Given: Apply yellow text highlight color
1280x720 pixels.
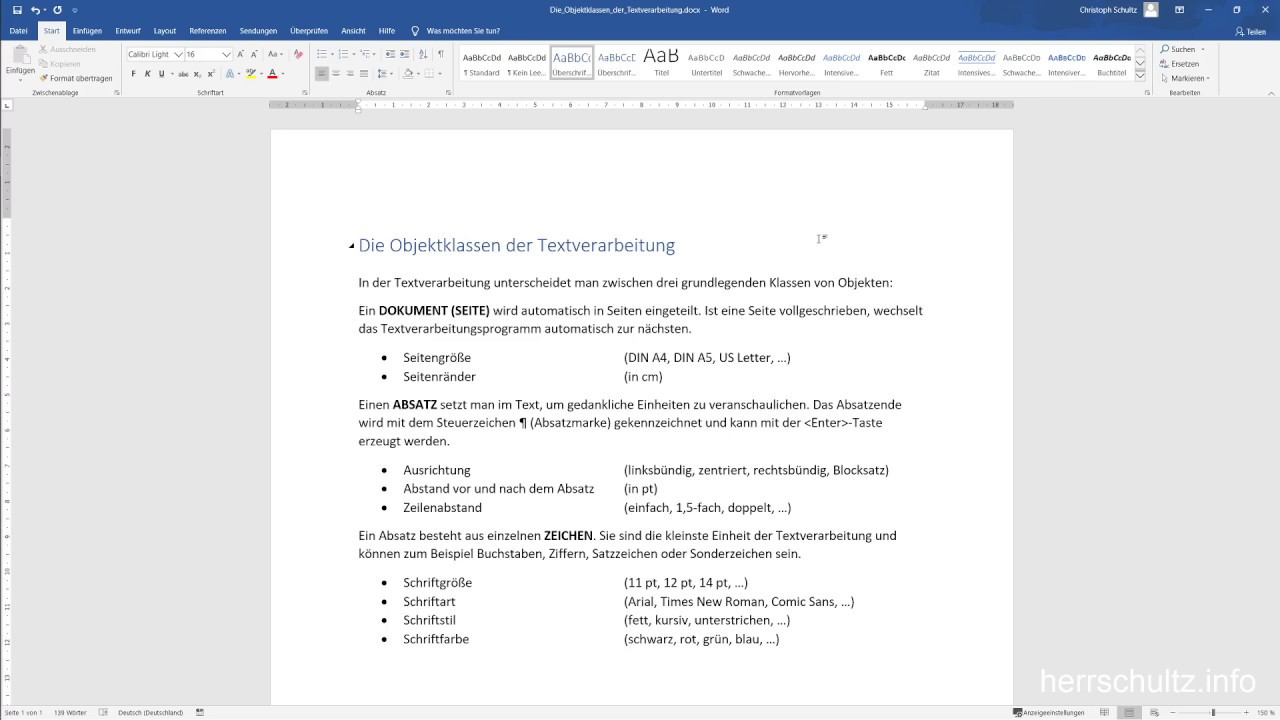Looking at the screenshot, I should click(249, 74).
